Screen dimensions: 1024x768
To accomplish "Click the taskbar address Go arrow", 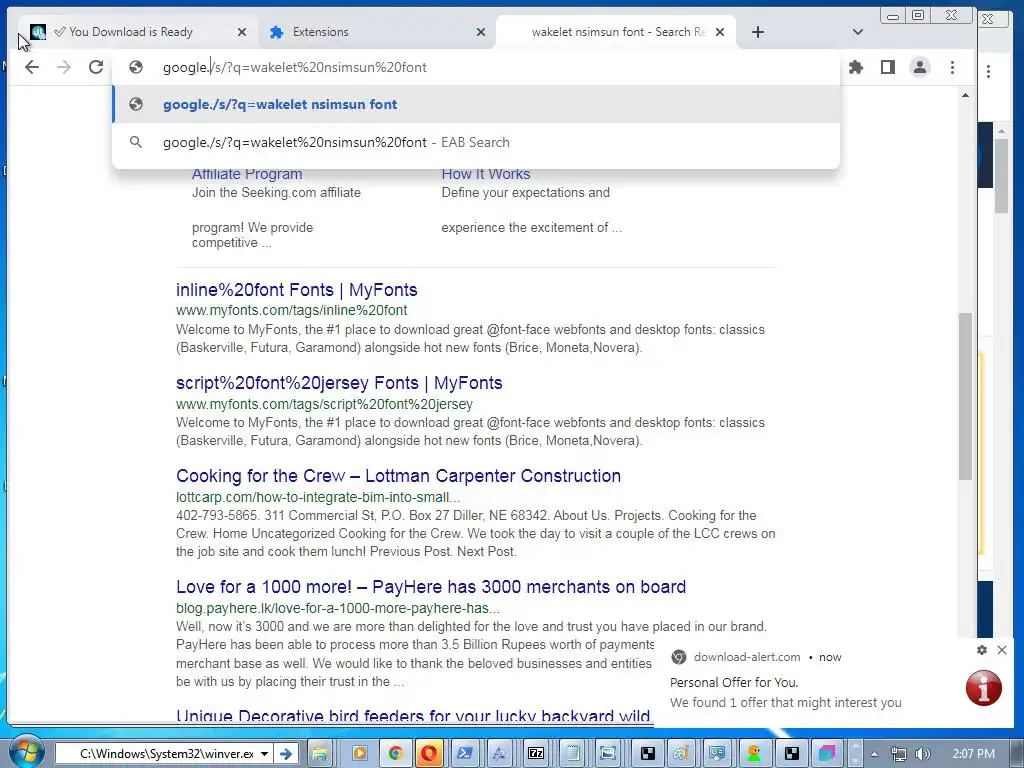I will pos(285,754).
